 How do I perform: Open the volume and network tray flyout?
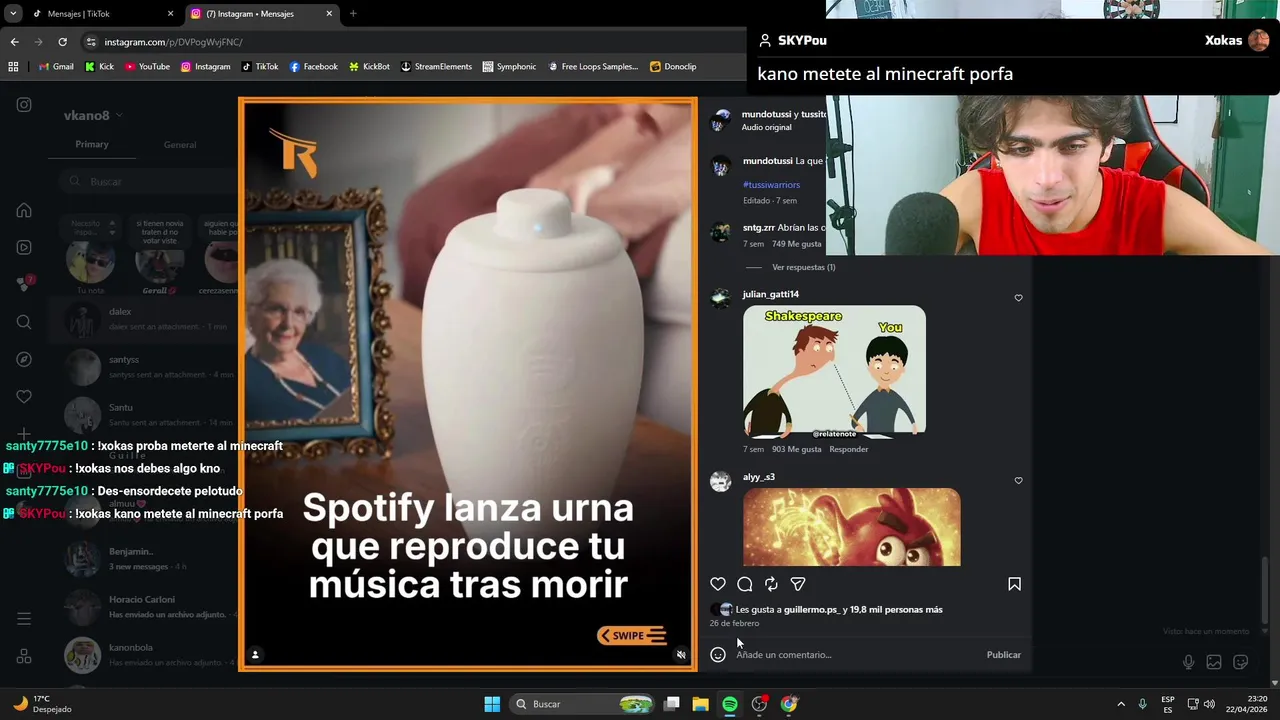tap(1201, 704)
